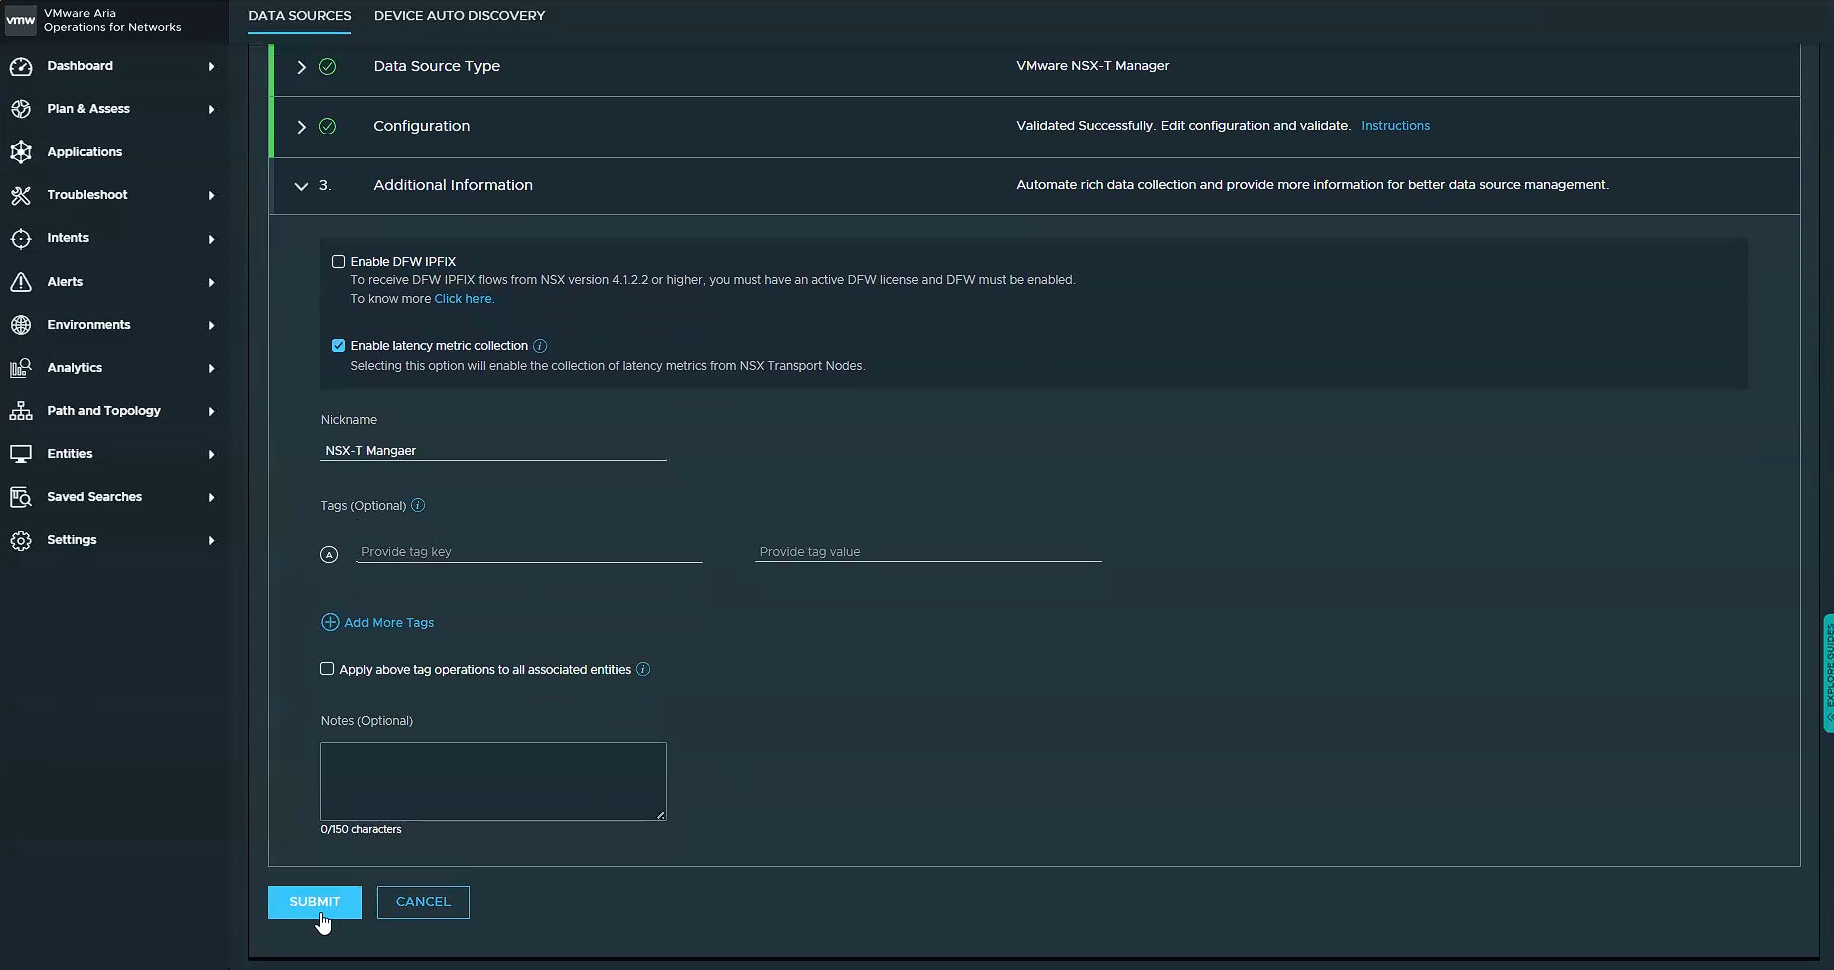Expand Entities submenu arrow
This screenshot has width=1834, height=970.
coord(211,454)
